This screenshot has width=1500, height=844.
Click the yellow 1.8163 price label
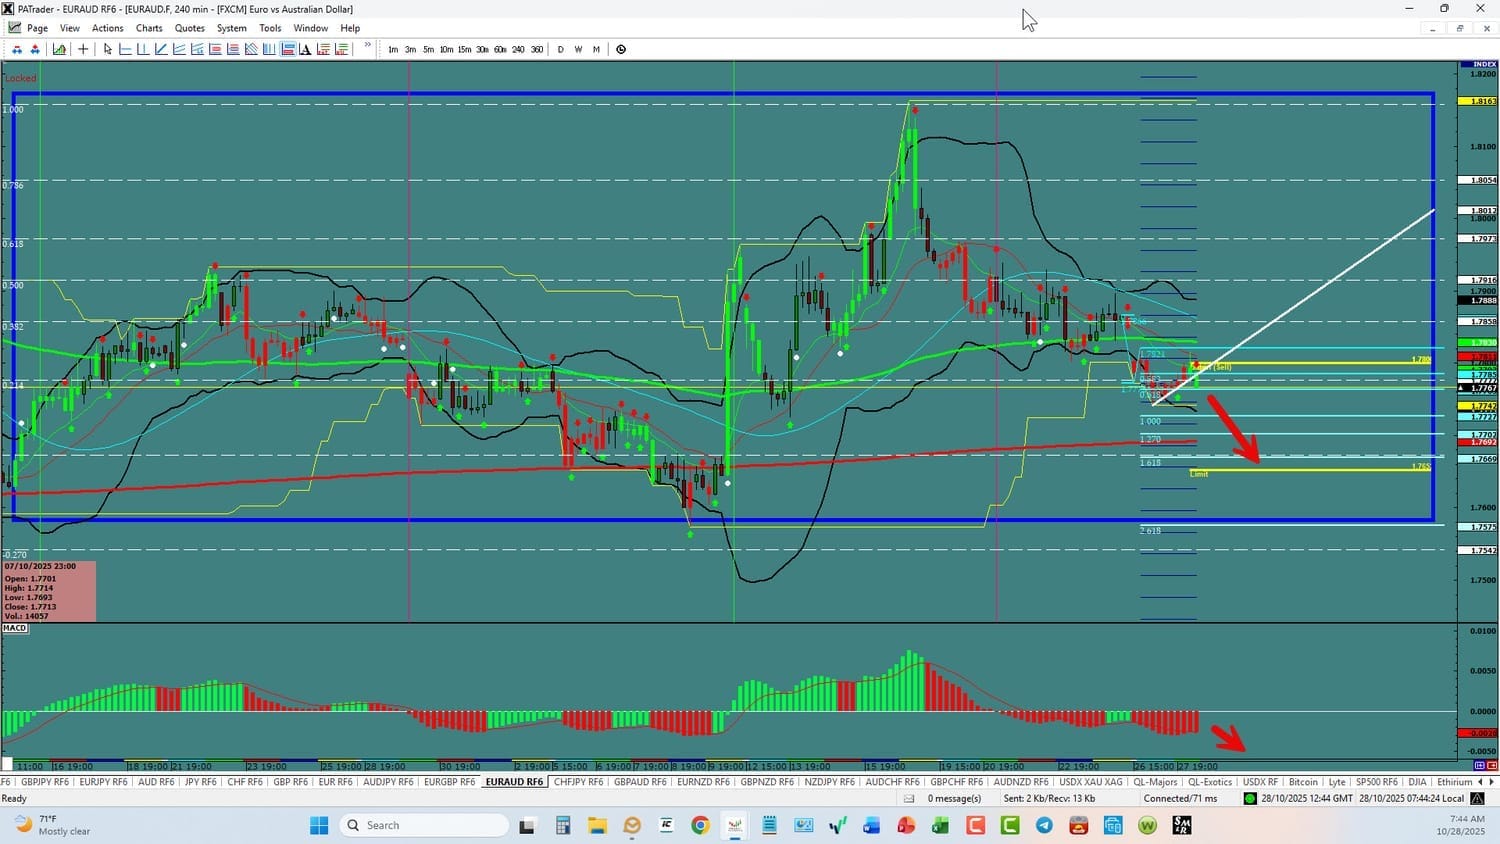pyautogui.click(x=1478, y=101)
